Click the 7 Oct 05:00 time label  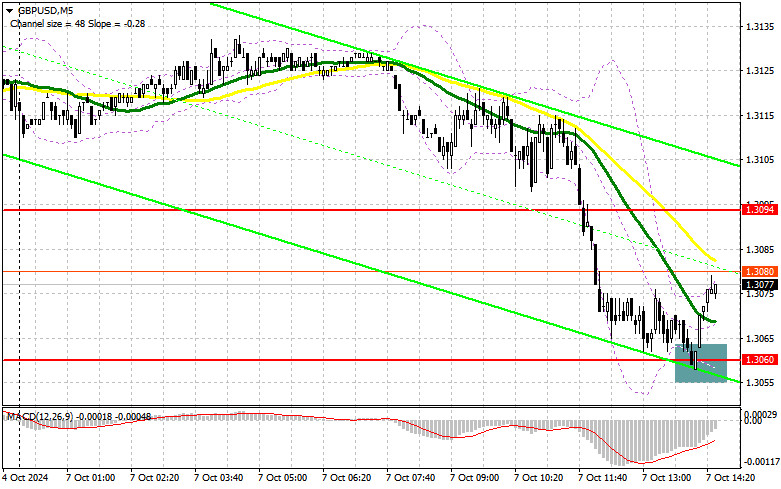pos(282,478)
